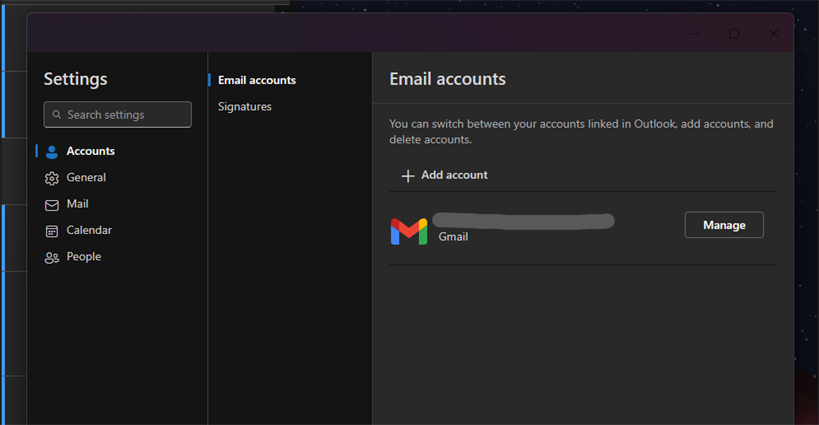Focus the Search settings field

(x=125, y=115)
